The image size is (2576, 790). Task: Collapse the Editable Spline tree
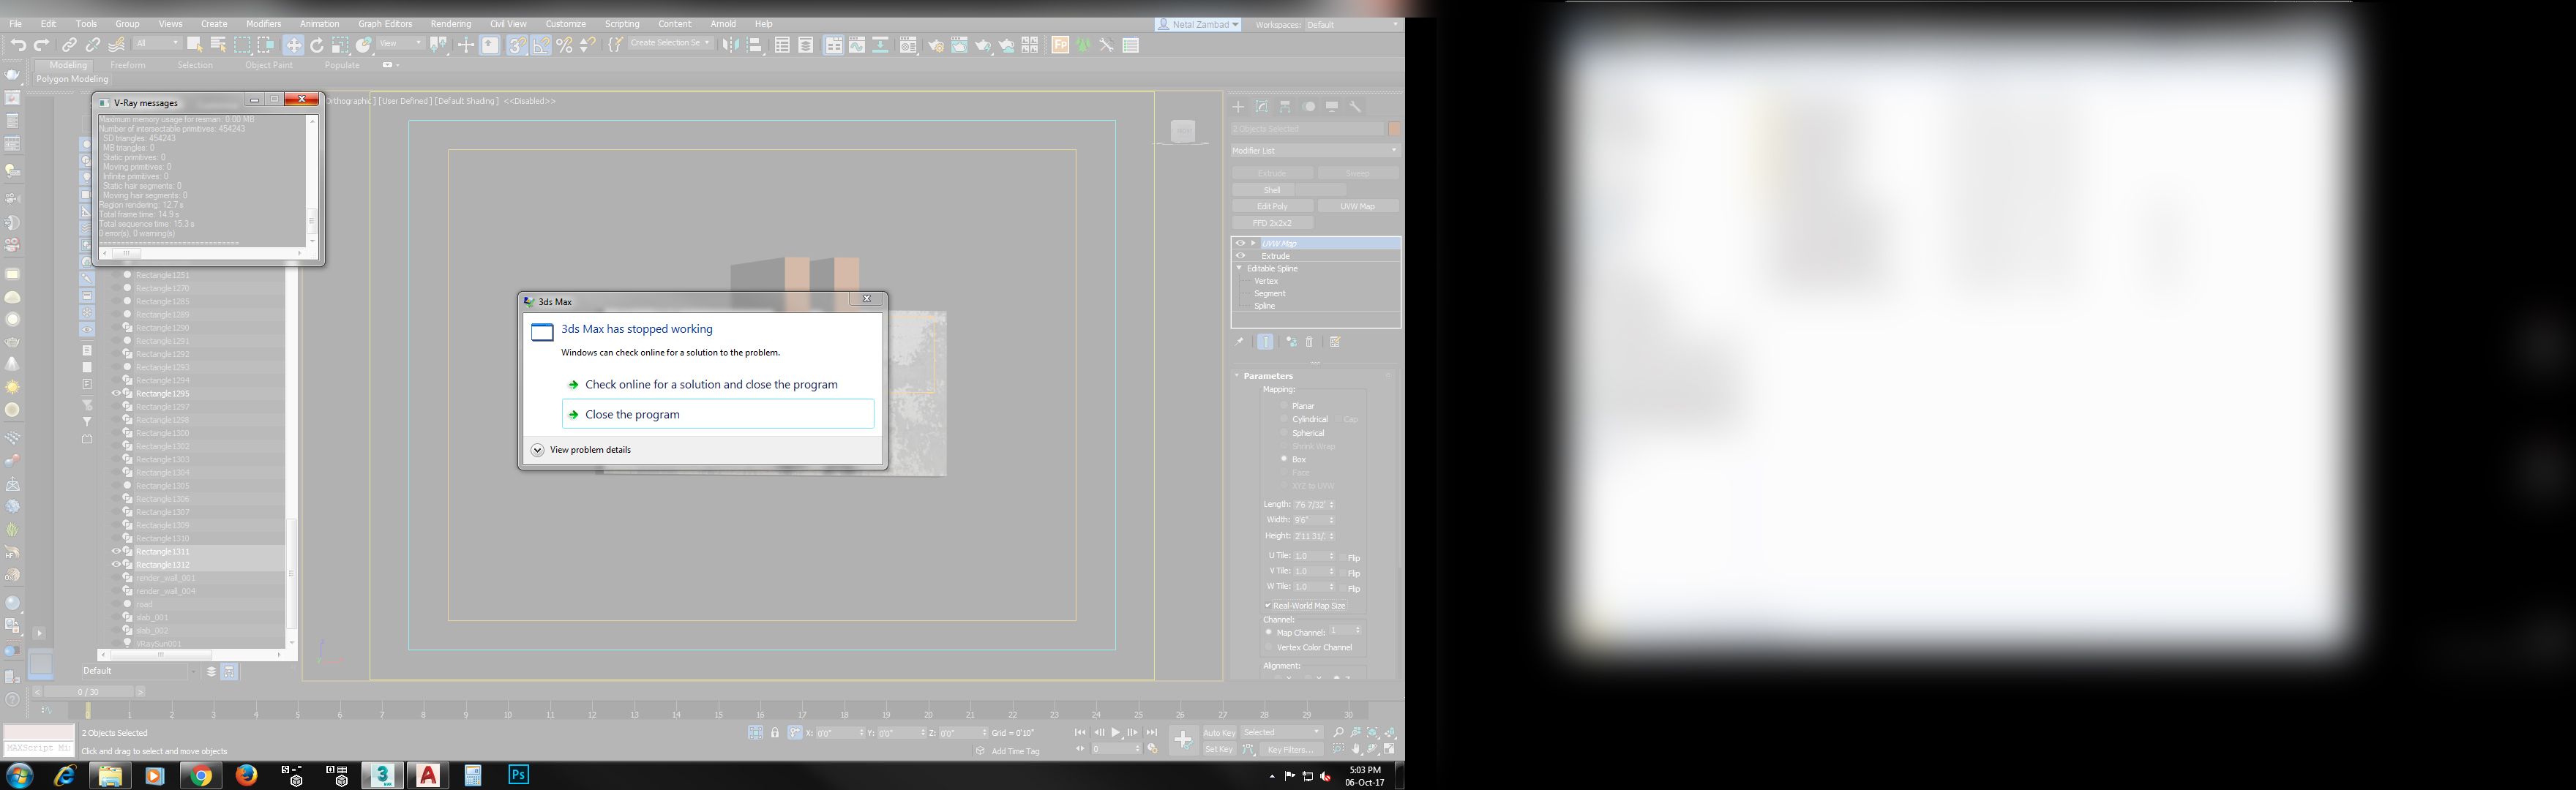click(x=1240, y=268)
